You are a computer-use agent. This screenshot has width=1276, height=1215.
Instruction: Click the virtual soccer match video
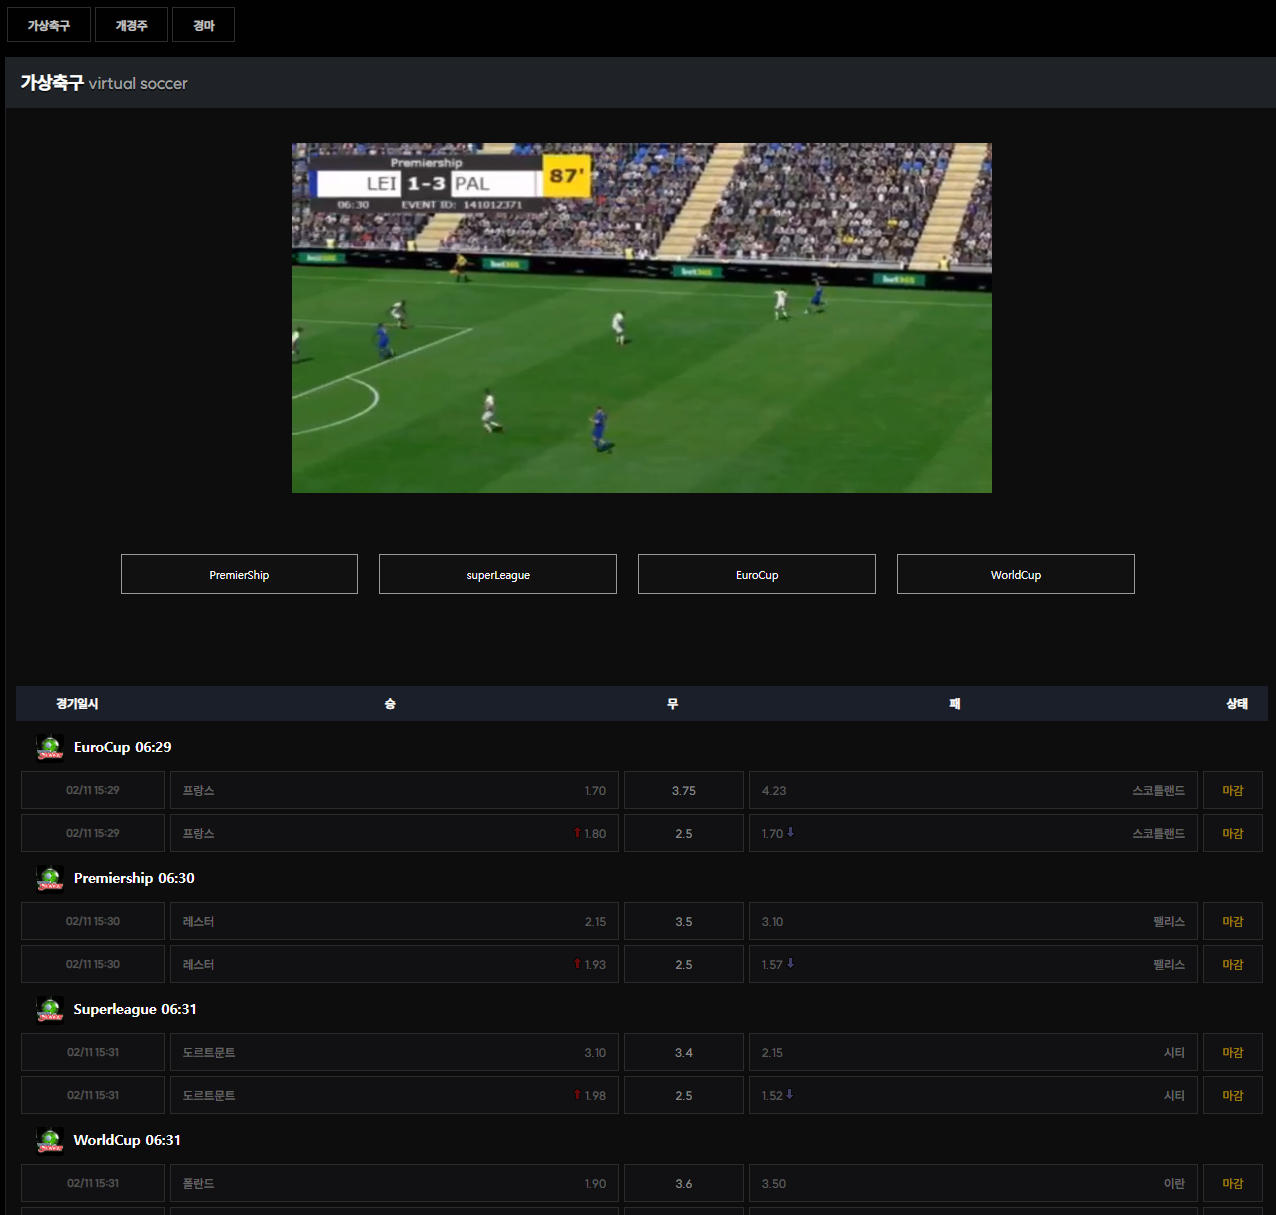pyautogui.click(x=641, y=318)
